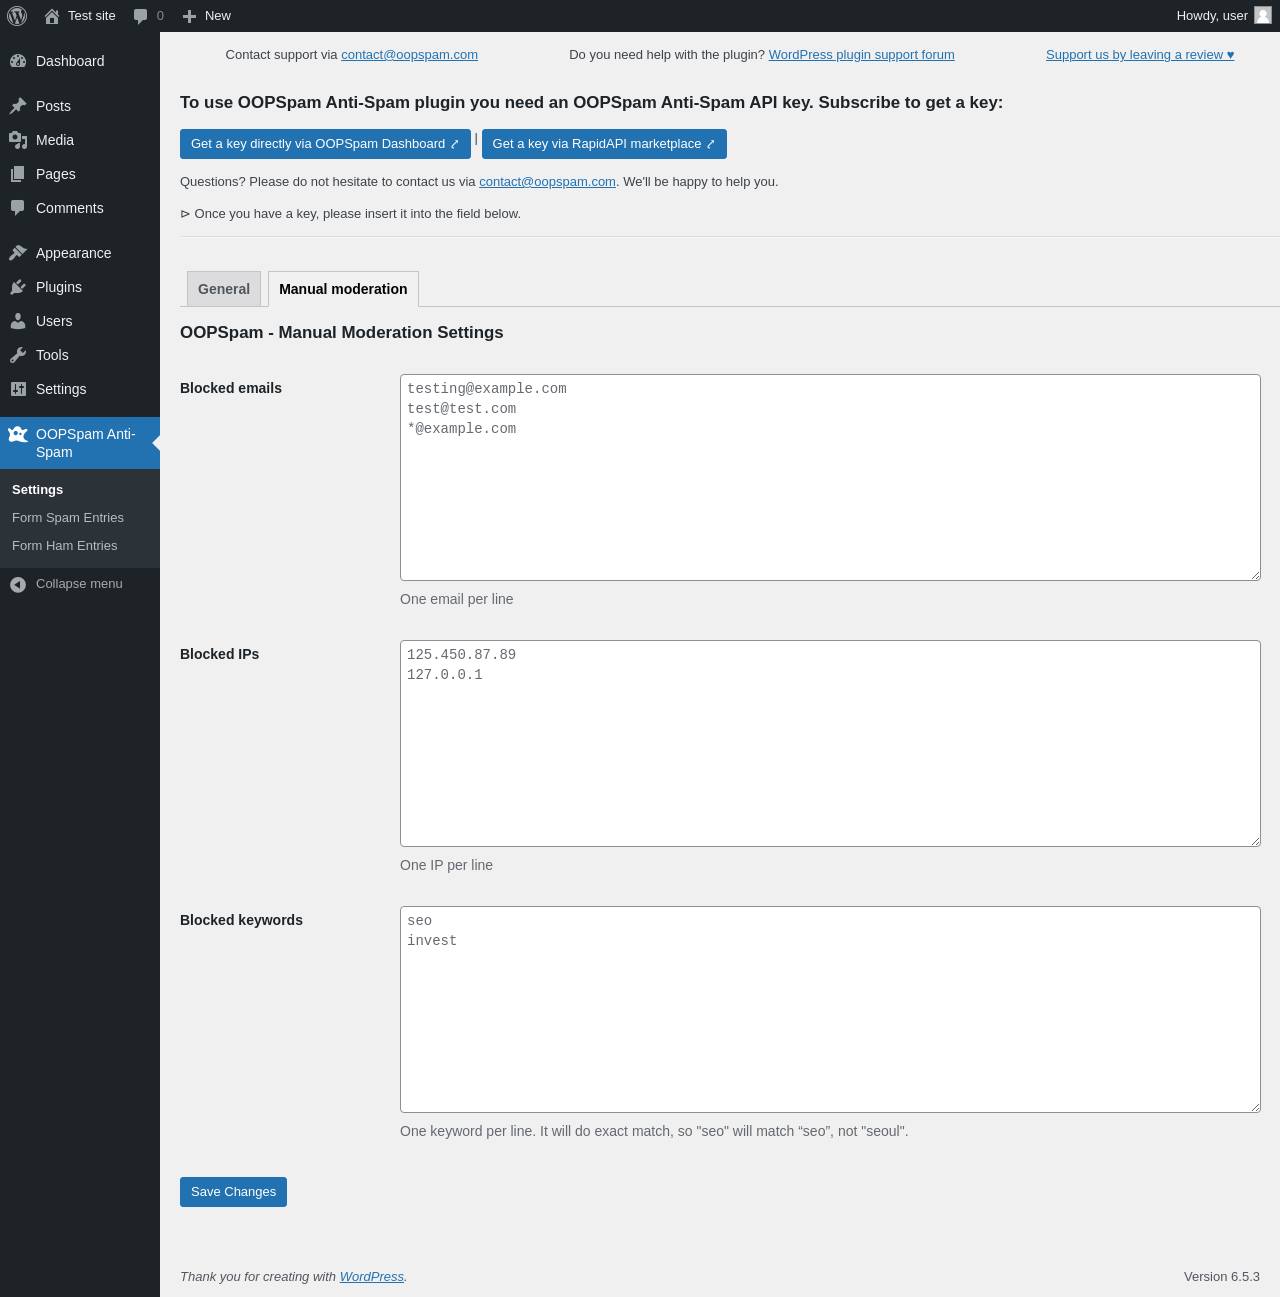Viewport: 1280px width, 1297px height.
Task: Collapse the admin menu
Action: click(80, 584)
